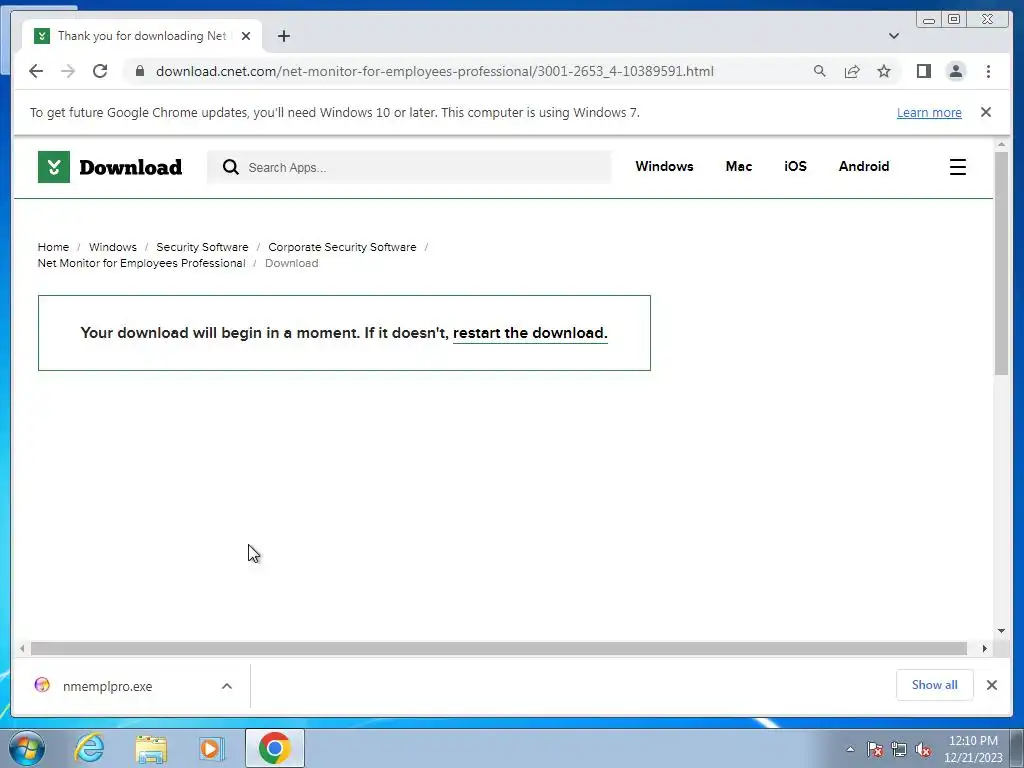Dismiss the Chrome update notice

pos(986,112)
